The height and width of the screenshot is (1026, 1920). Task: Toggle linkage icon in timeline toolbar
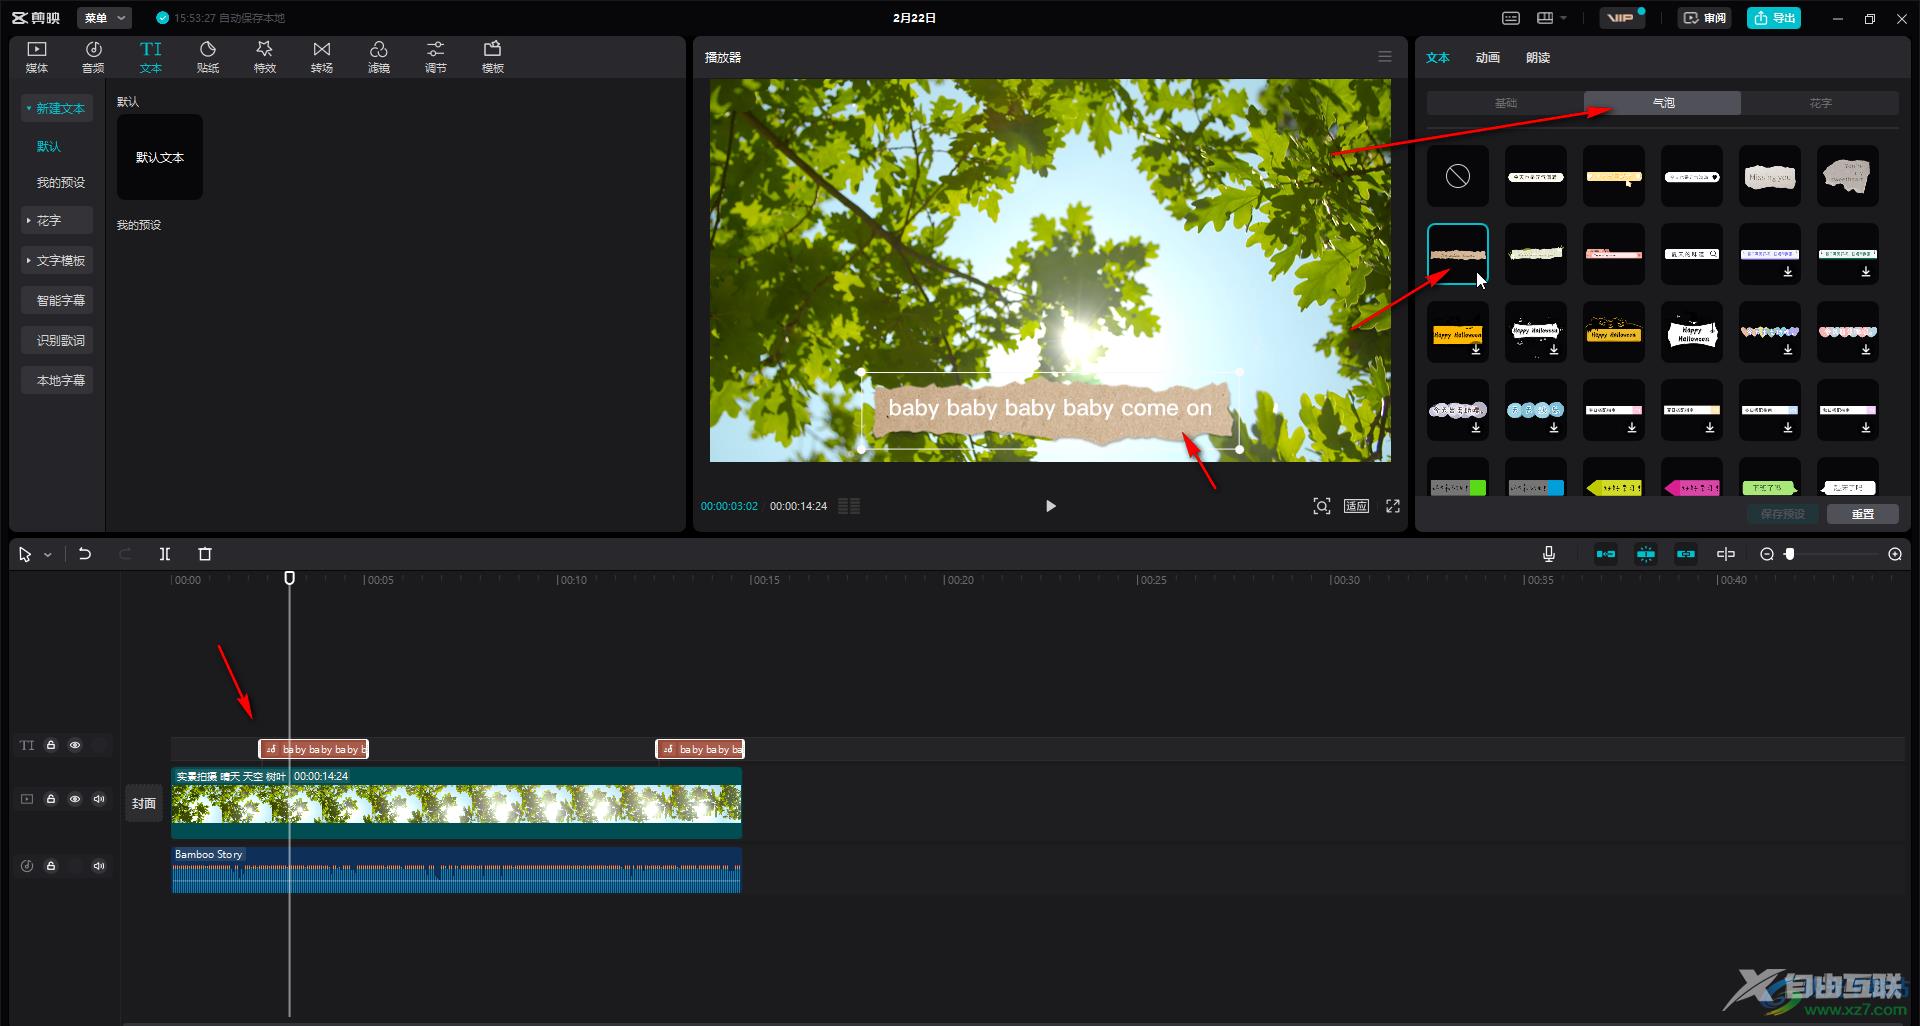1686,554
